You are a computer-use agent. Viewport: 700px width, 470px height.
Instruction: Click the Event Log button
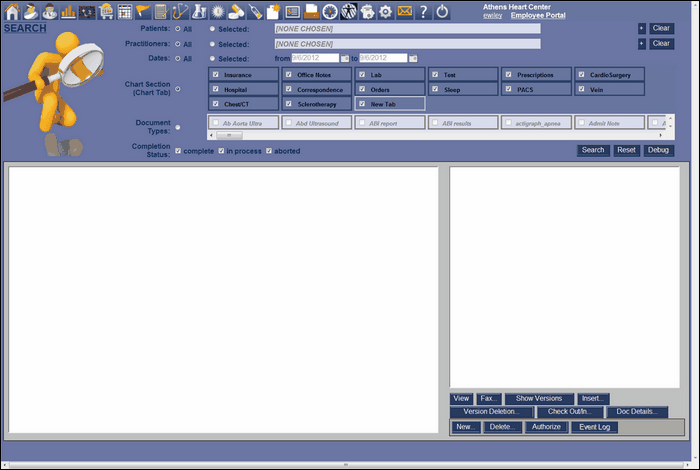[x=594, y=427]
